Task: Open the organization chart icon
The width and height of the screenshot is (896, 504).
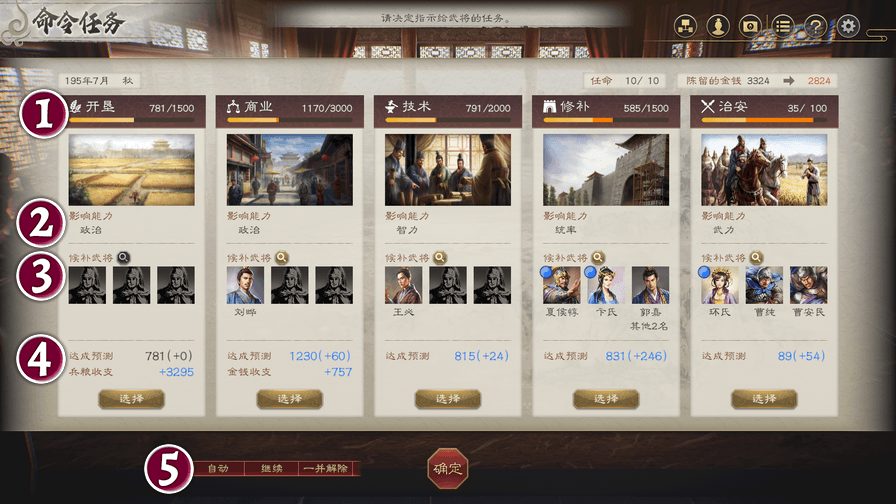Action: (x=685, y=26)
